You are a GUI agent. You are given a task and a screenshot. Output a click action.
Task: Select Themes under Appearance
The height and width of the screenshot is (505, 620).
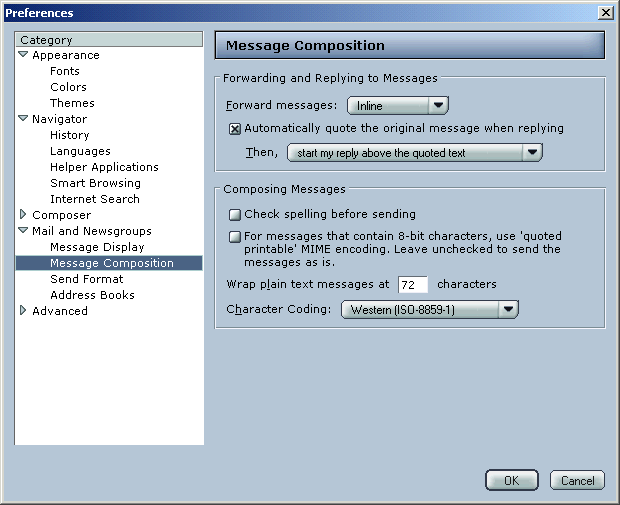coord(72,103)
